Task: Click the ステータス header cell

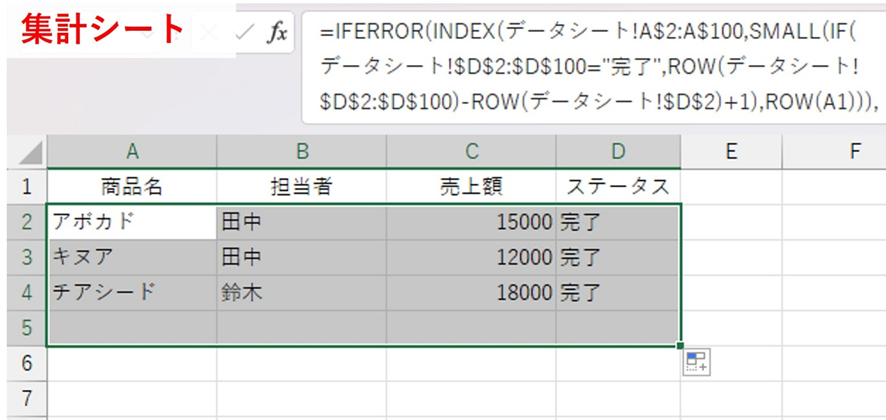Action: pos(618,186)
